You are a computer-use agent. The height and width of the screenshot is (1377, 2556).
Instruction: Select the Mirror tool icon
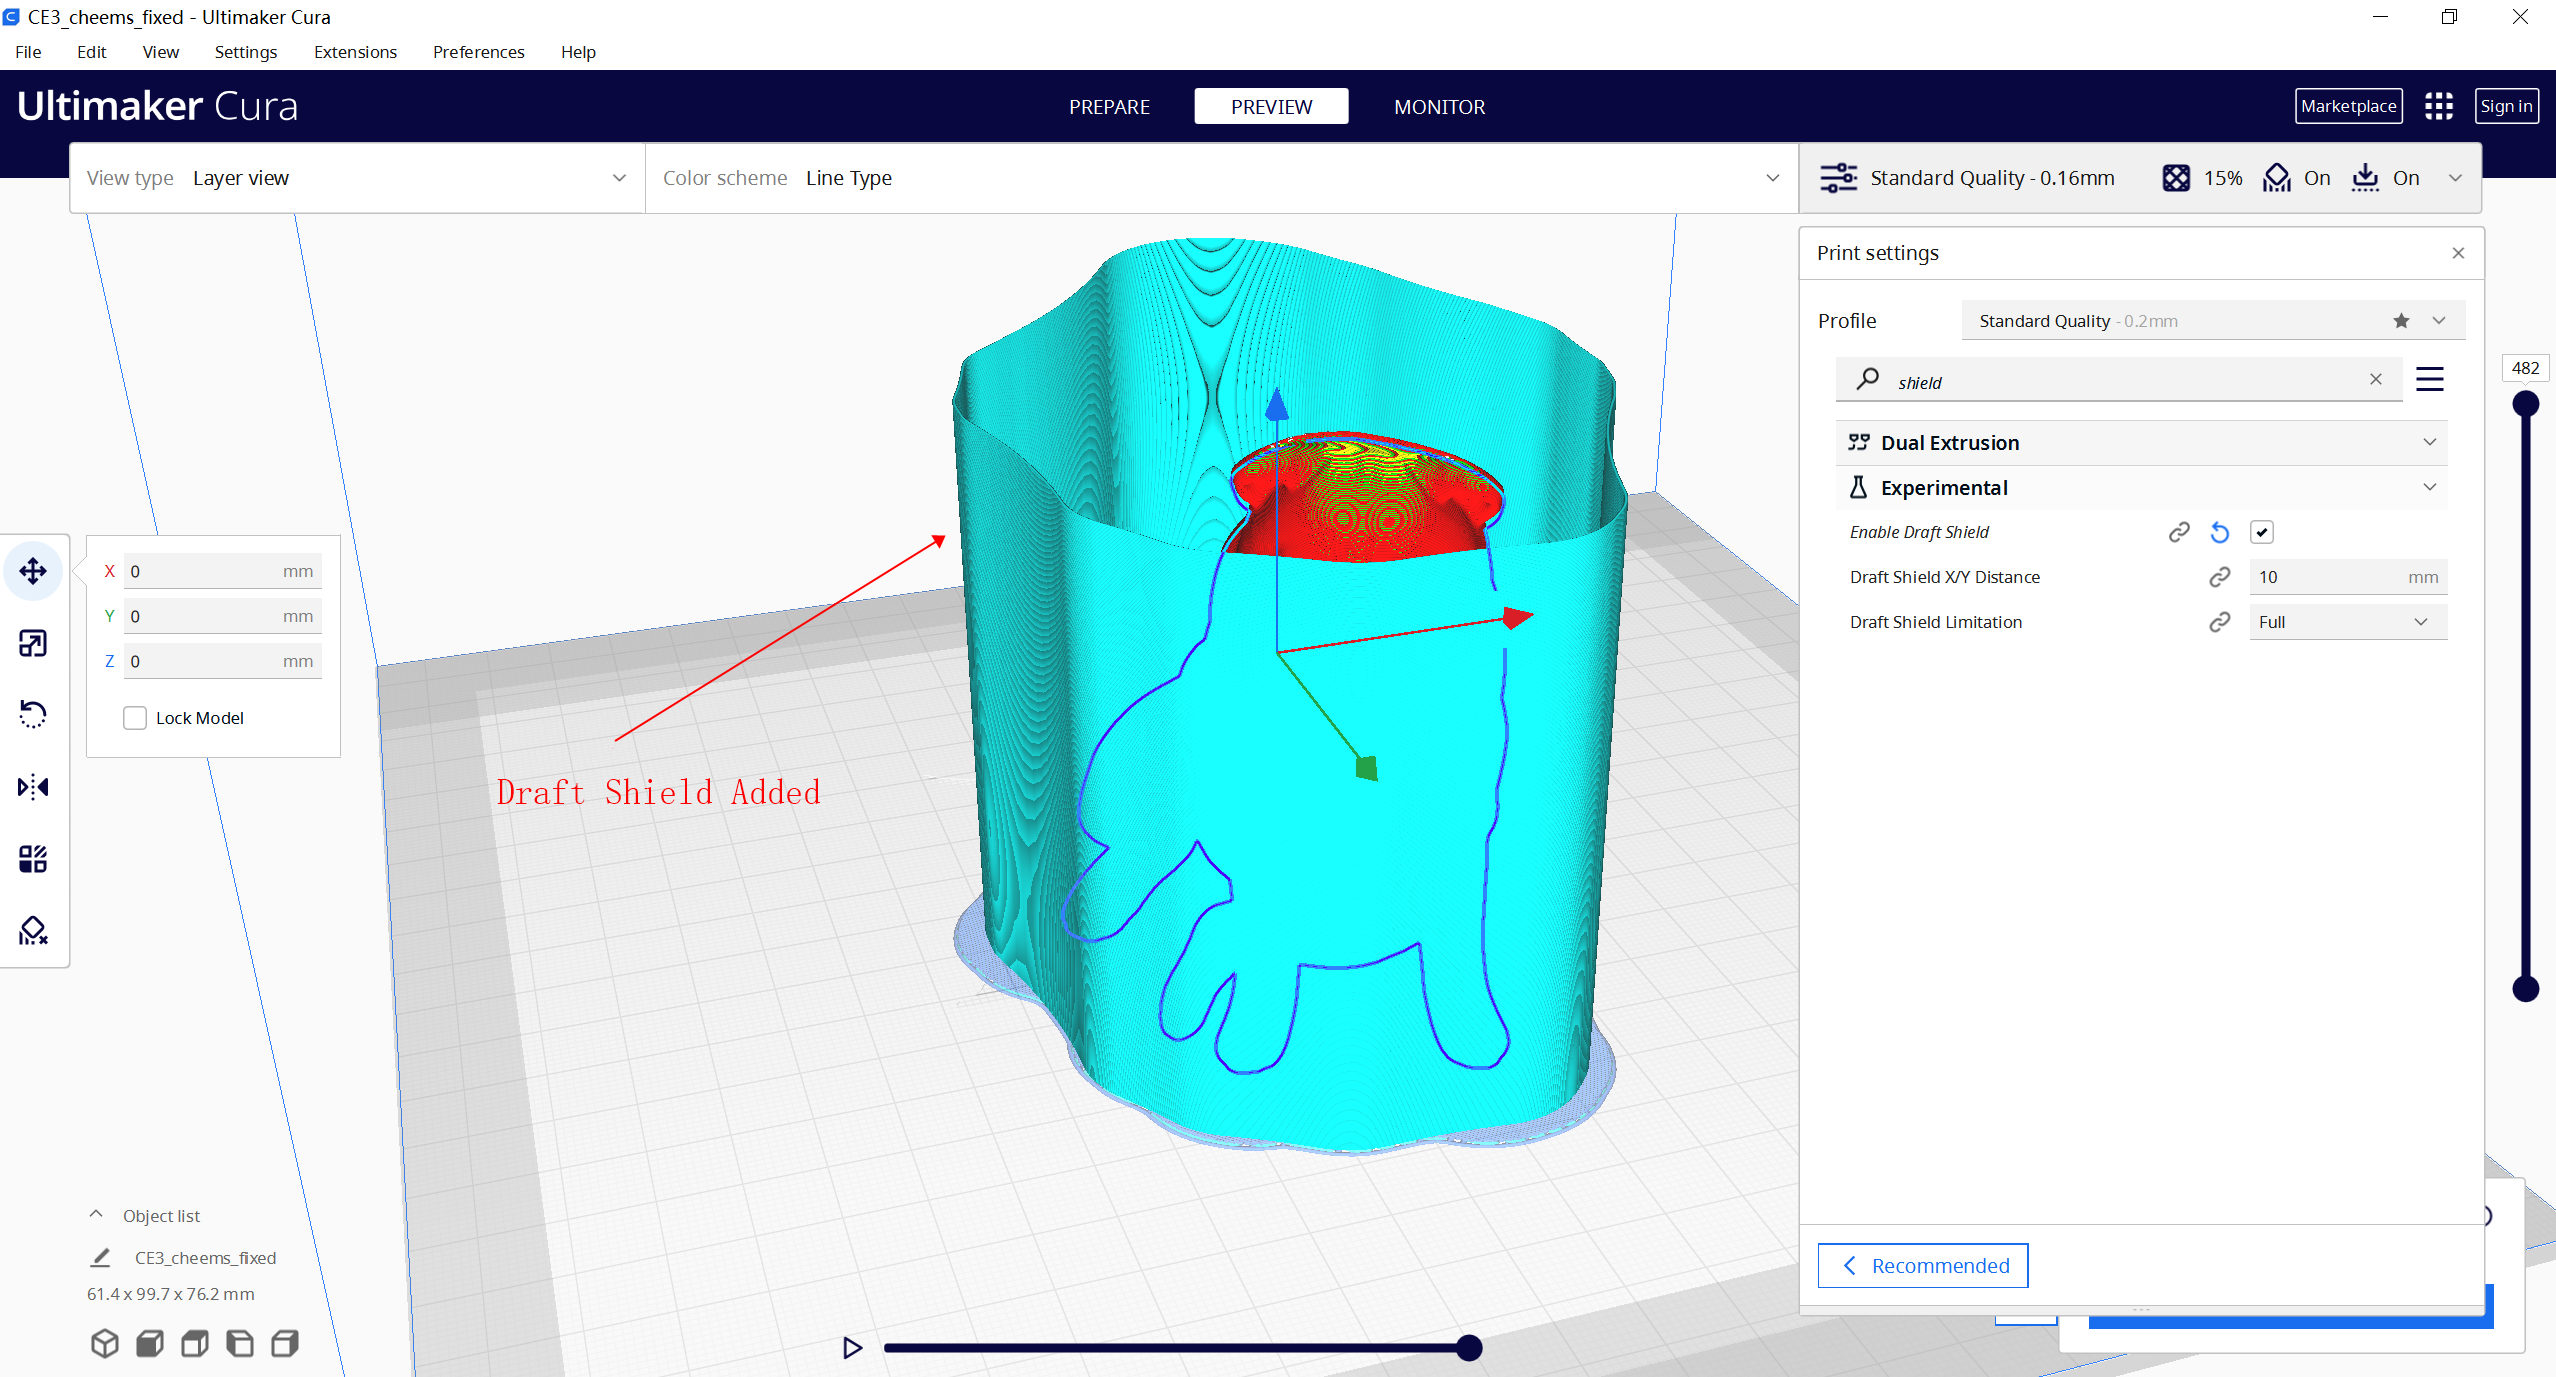pos(33,787)
